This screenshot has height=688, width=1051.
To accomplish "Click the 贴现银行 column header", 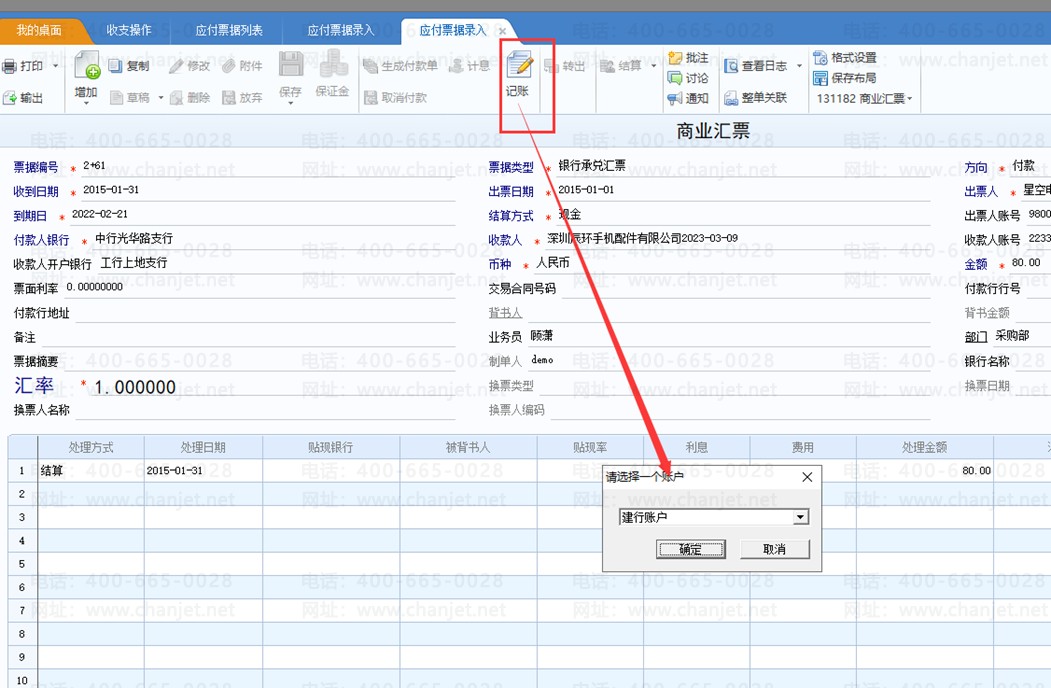I will (330, 447).
